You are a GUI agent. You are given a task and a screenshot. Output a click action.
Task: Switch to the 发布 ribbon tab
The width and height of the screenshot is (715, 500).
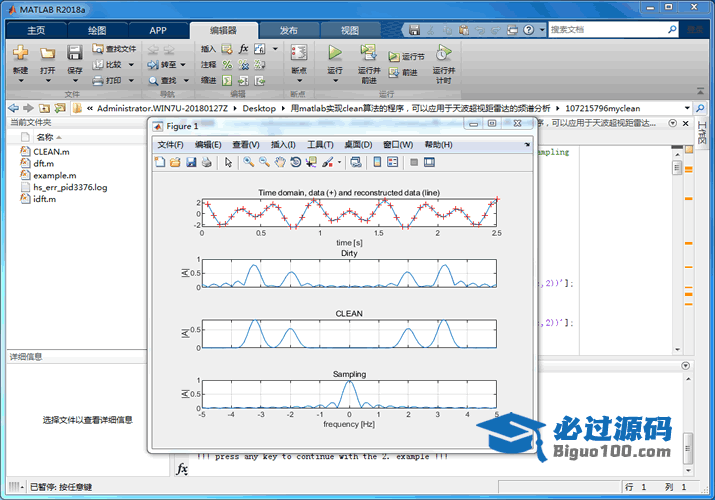point(289,31)
